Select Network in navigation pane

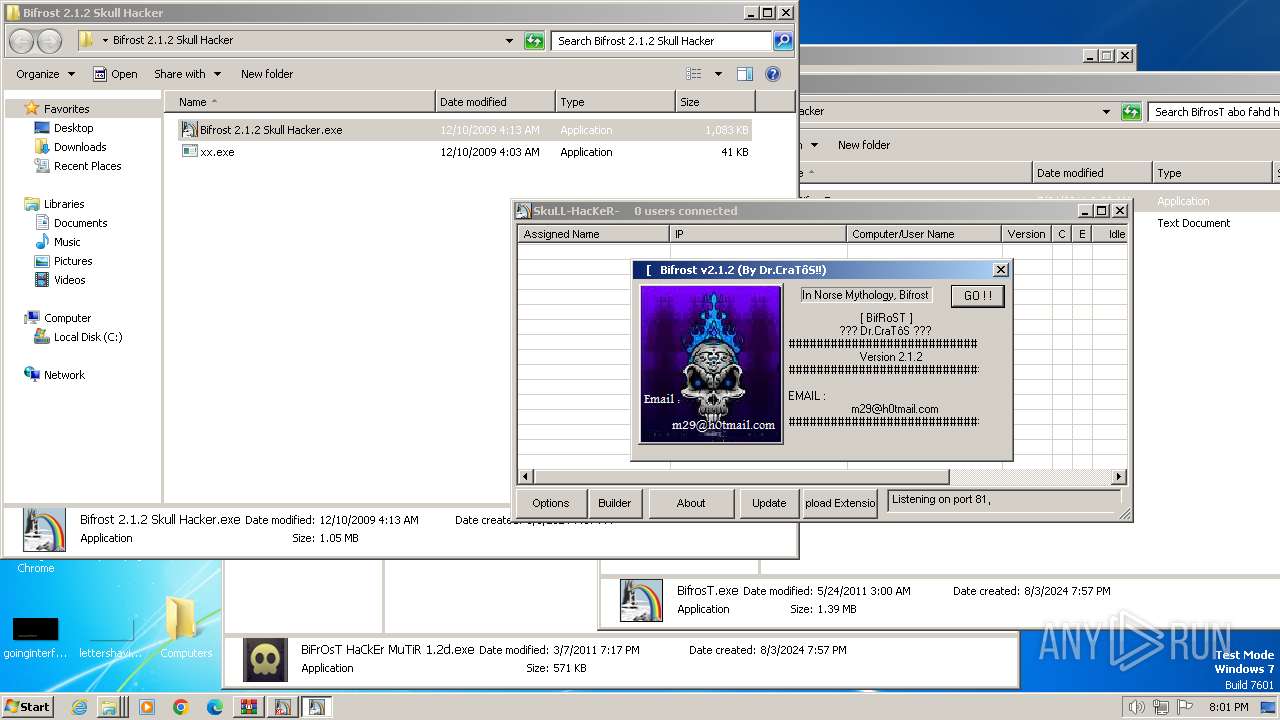pyautogui.click(x=64, y=375)
